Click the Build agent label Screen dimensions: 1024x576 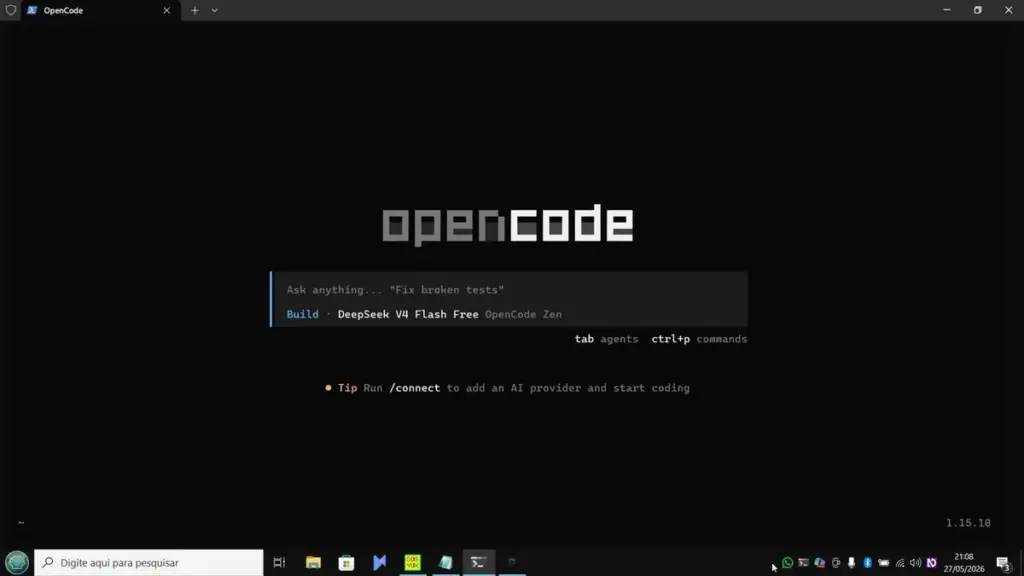pyautogui.click(x=302, y=314)
